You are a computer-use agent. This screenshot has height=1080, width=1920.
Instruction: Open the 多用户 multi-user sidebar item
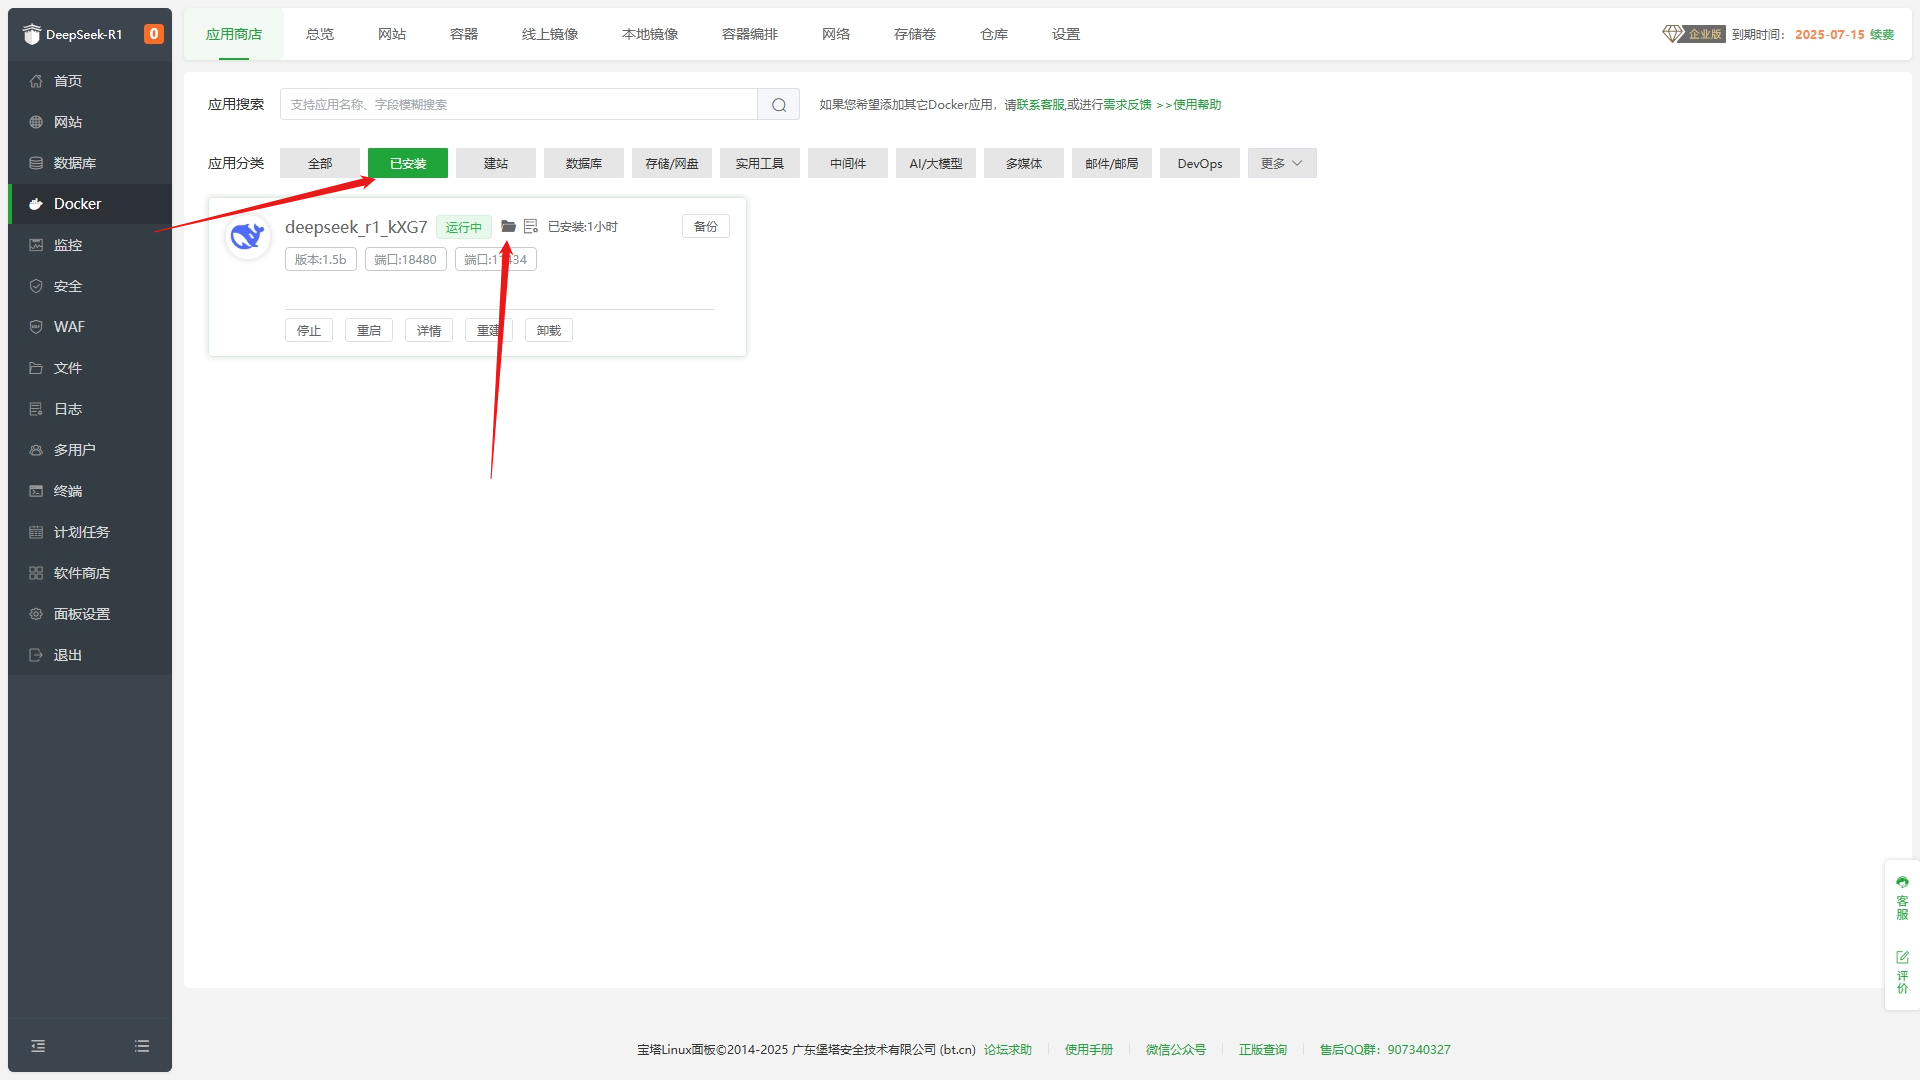point(90,450)
